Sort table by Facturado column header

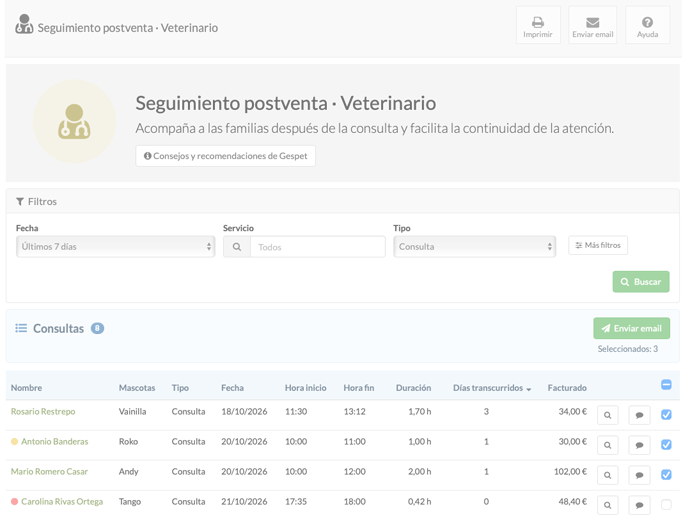click(567, 388)
